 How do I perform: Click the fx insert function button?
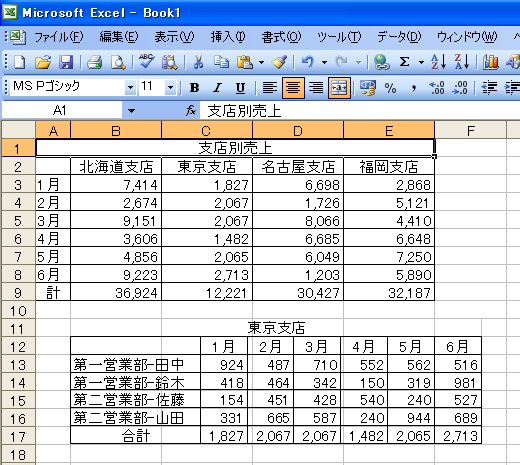(x=191, y=110)
